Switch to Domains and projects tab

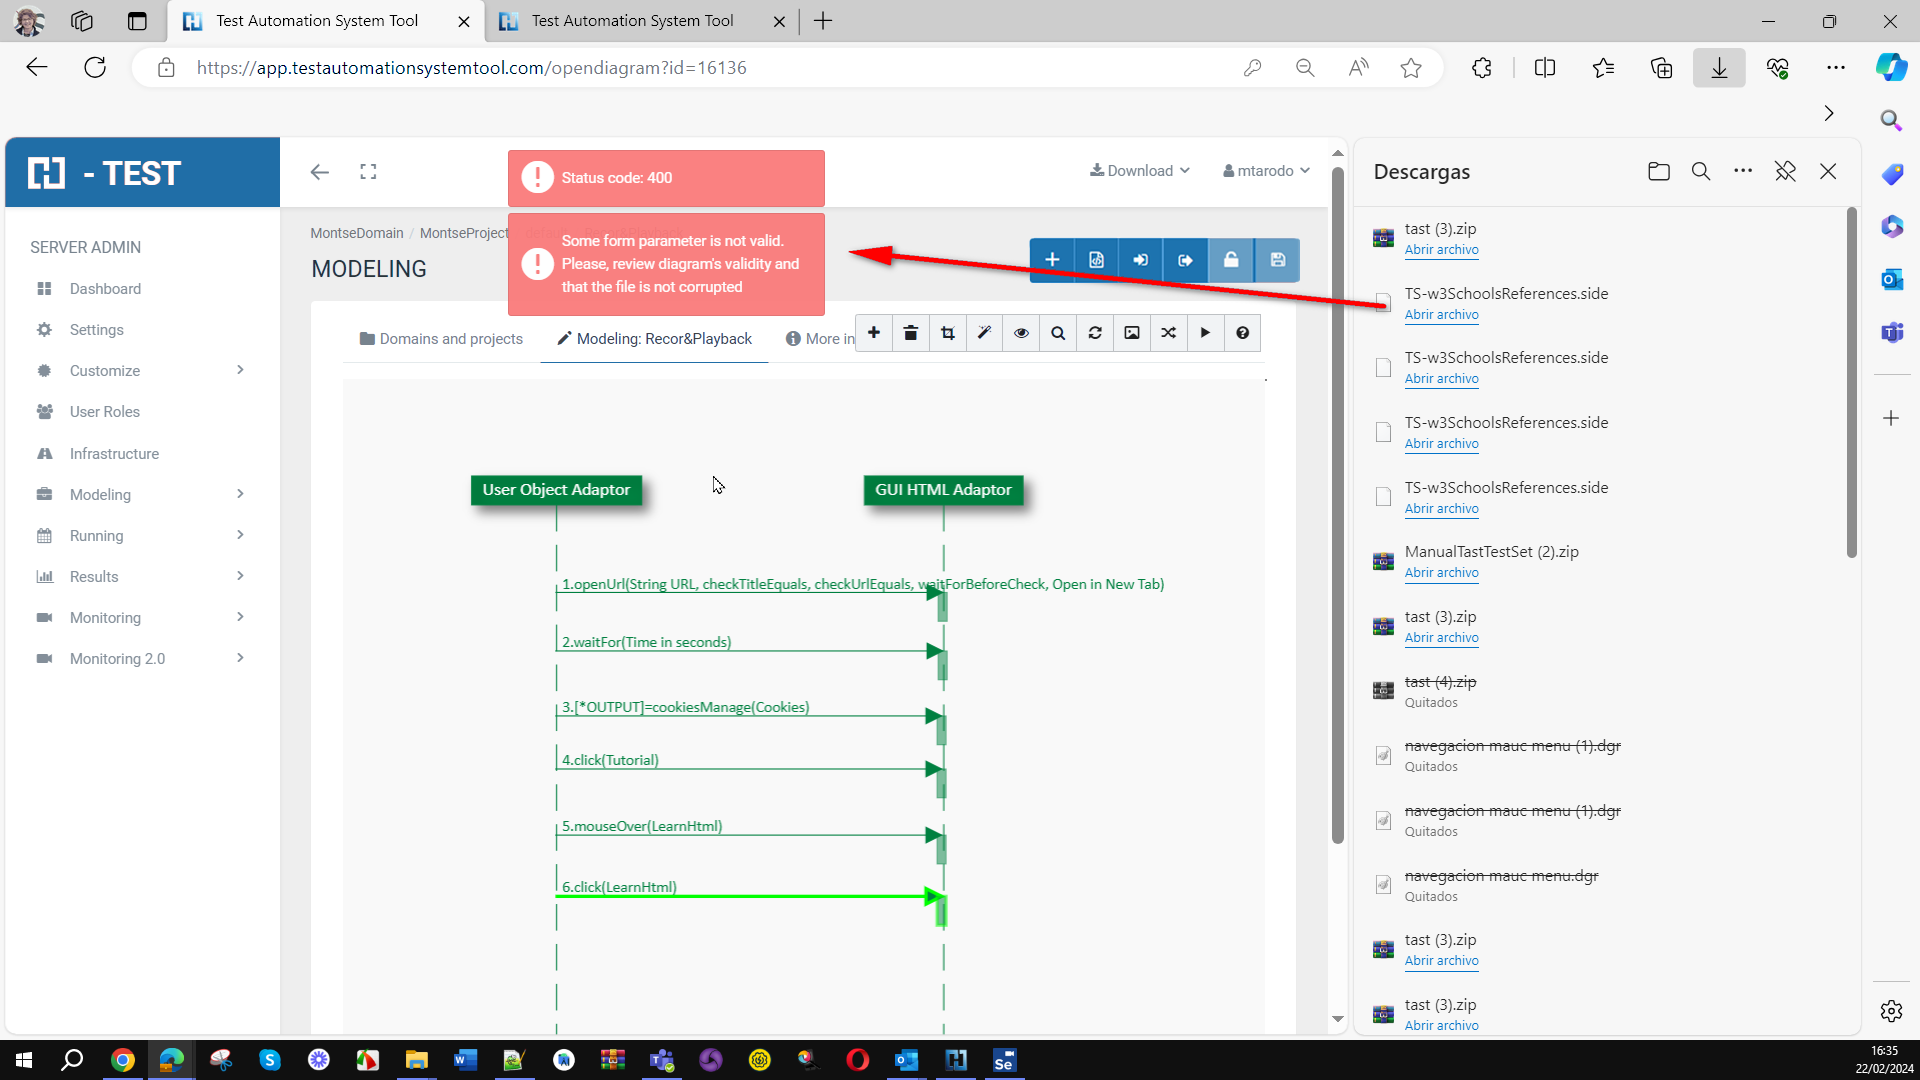(x=441, y=339)
